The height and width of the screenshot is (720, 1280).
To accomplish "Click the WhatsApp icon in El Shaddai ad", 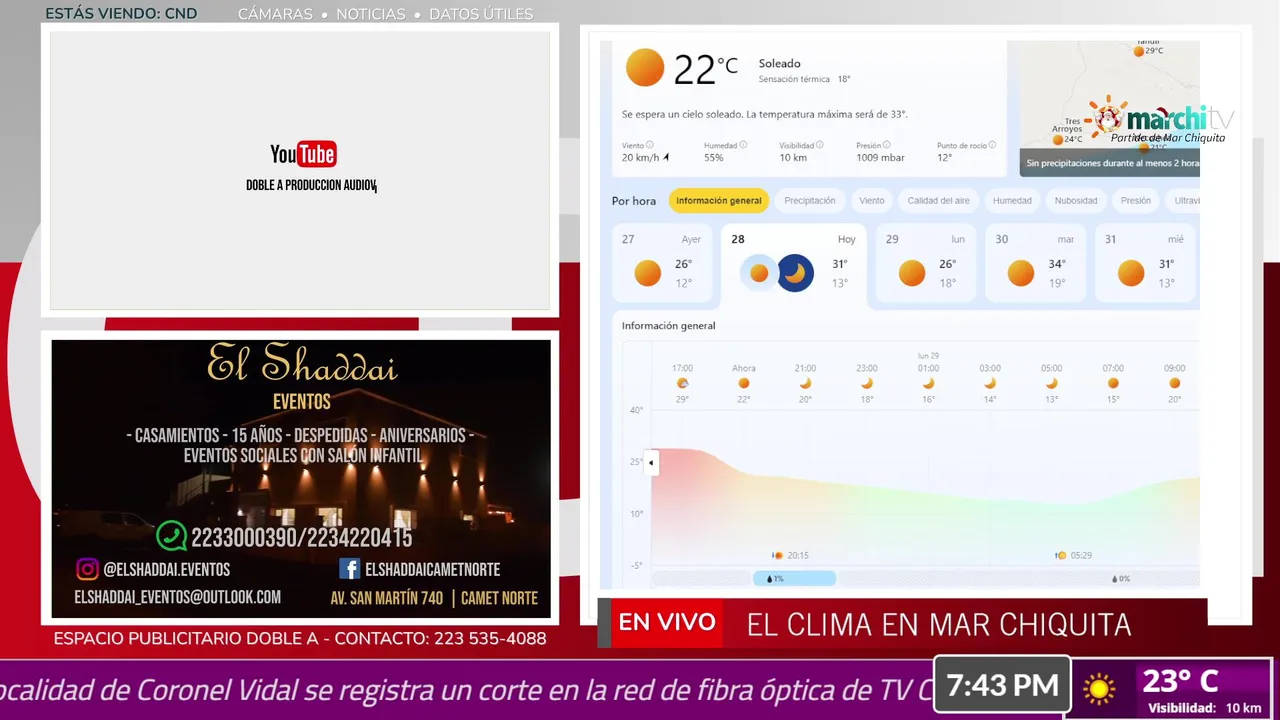I will [171, 537].
